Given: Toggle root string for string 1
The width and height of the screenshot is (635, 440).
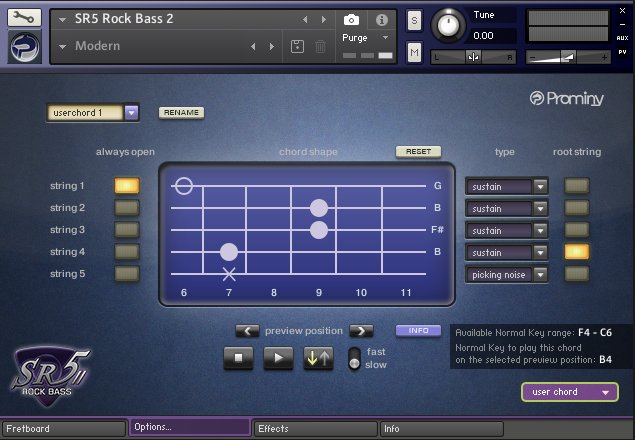Looking at the screenshot, I should click(577, 186).
